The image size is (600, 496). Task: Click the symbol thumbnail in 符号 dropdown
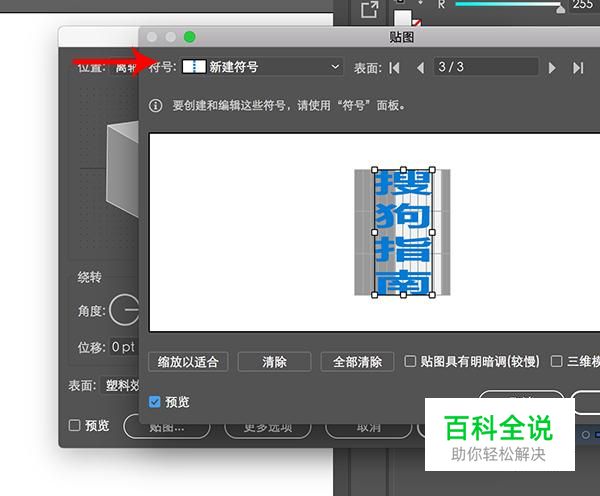pyautogui.click(x=194, y=67)
